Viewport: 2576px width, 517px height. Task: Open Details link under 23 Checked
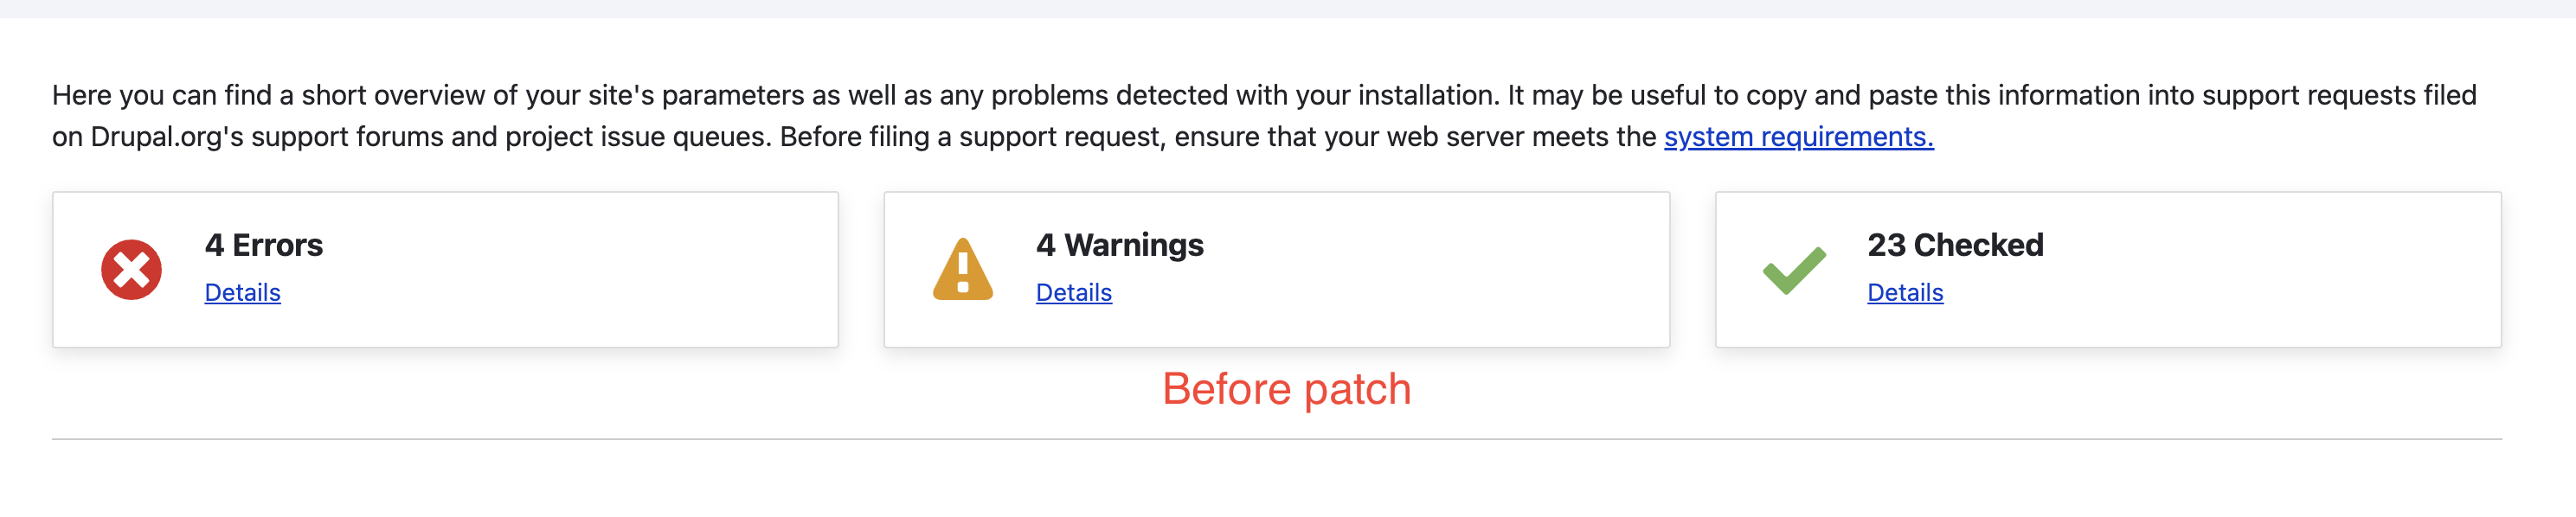1905,292
